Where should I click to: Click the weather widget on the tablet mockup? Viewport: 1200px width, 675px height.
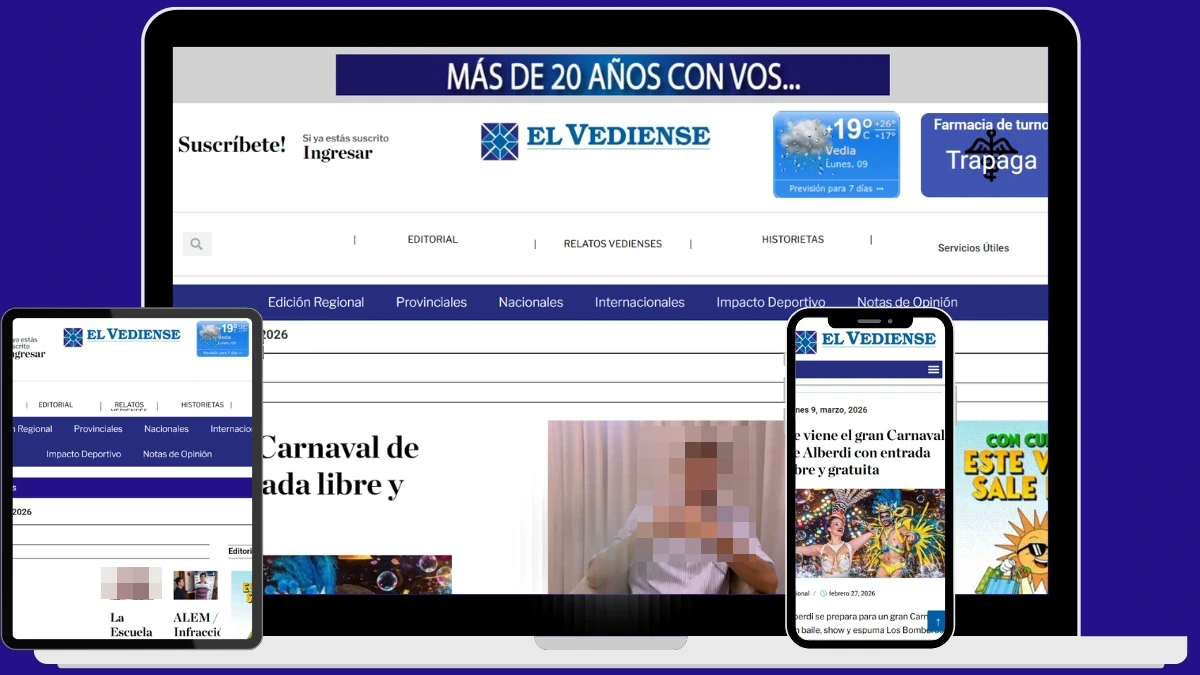222,338
